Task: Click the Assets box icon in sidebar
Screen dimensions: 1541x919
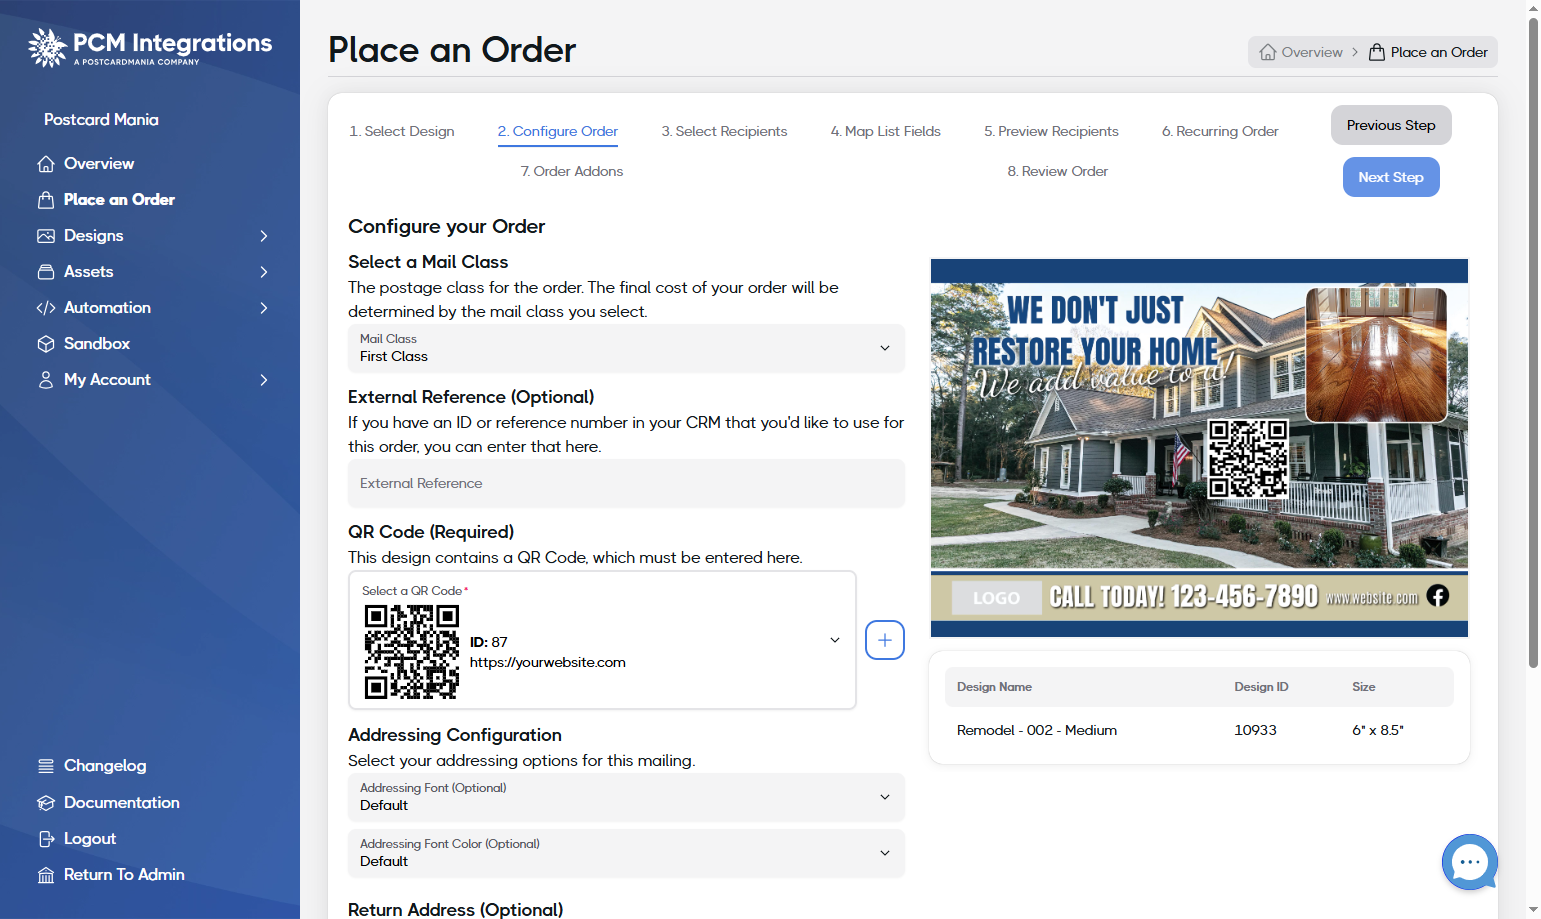Action: tap(46, 272)
